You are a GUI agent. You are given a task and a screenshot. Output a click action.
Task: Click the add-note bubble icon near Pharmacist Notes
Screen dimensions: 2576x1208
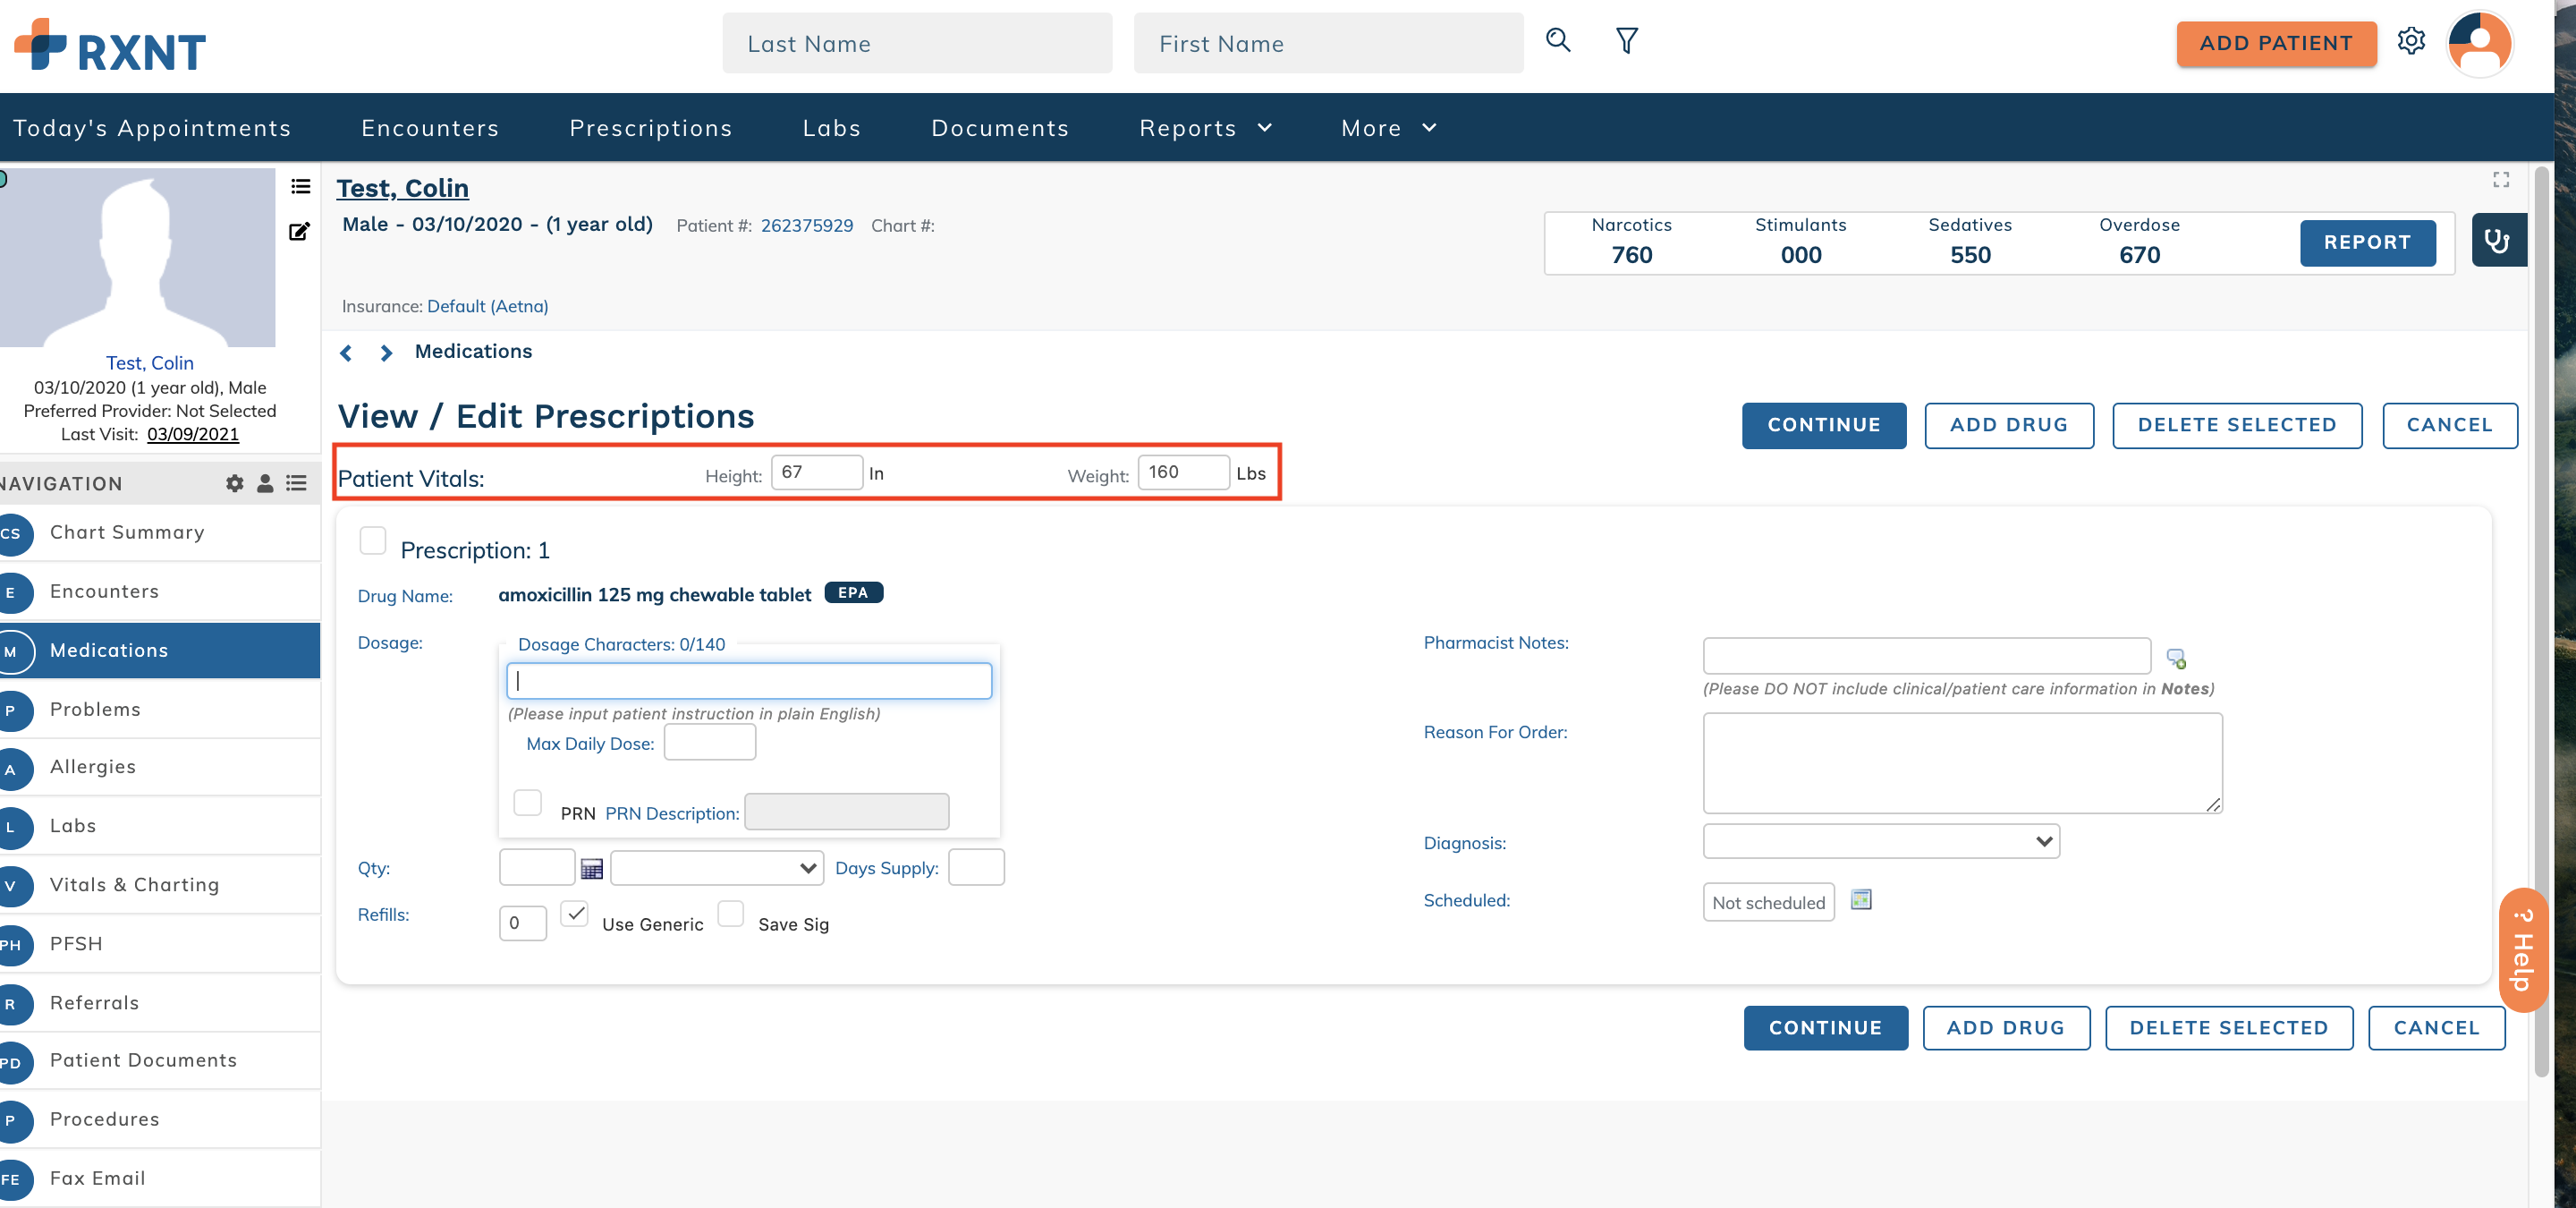coord(2177,657)
